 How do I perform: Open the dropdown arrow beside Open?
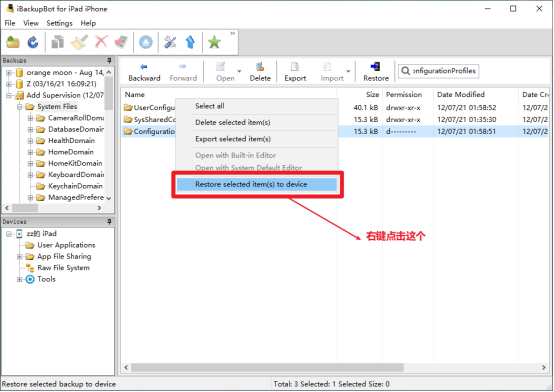point(239,71)
